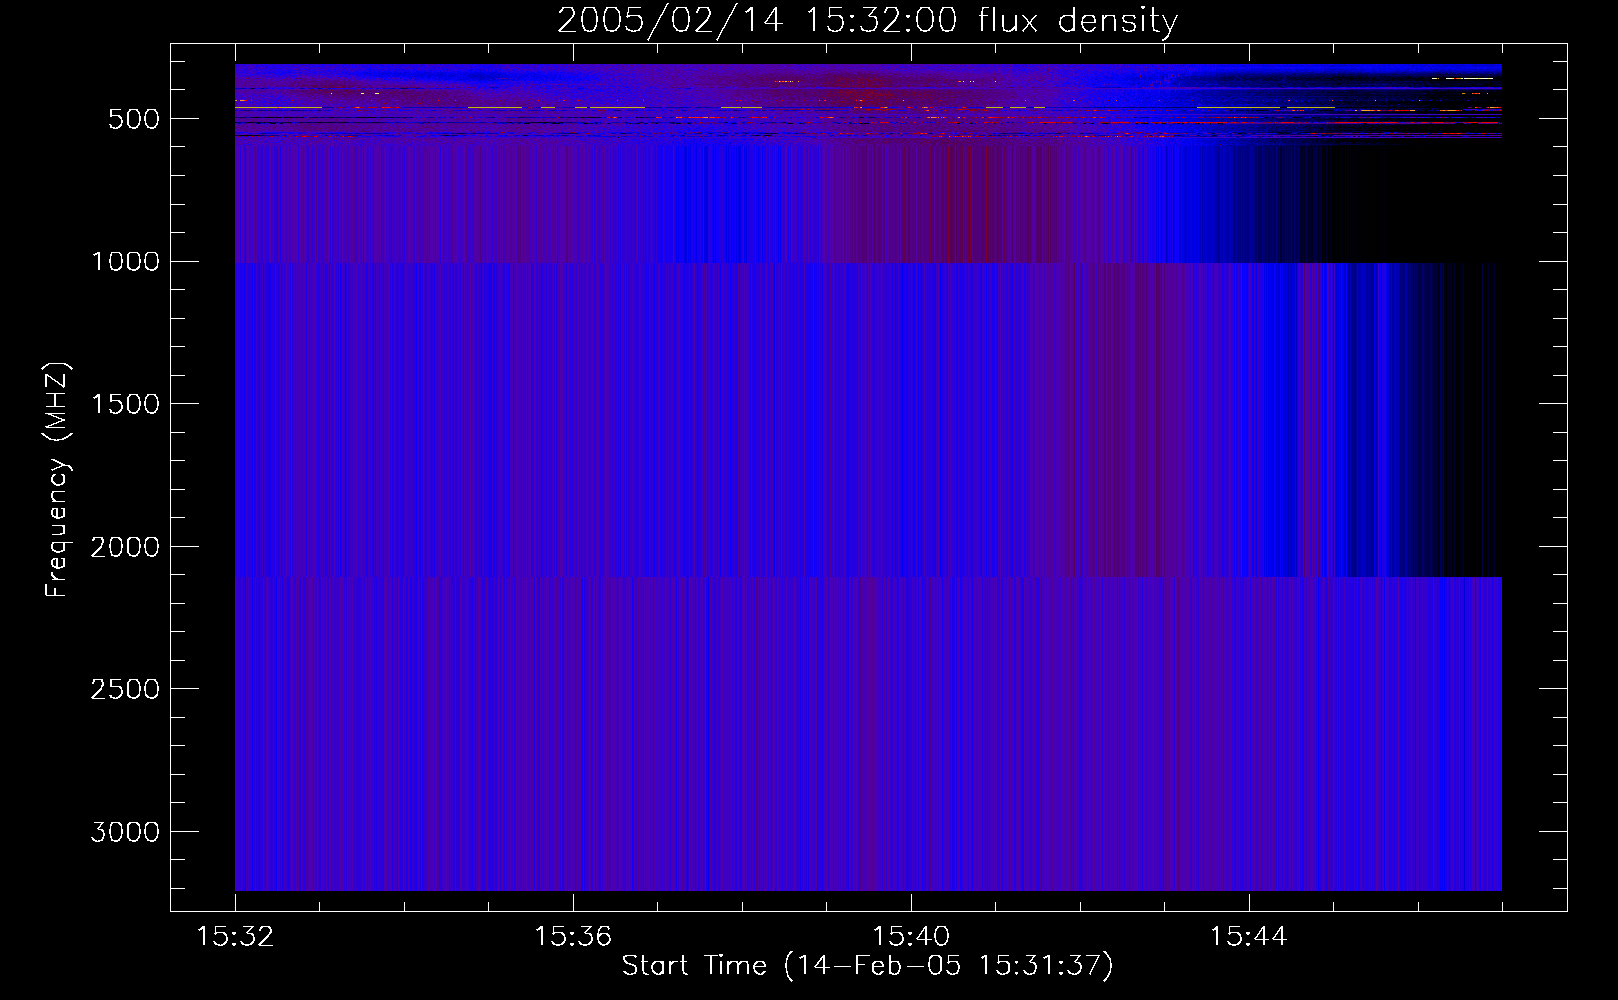
Task: Click the 15:36 time tick label
Action: (573, 937)
